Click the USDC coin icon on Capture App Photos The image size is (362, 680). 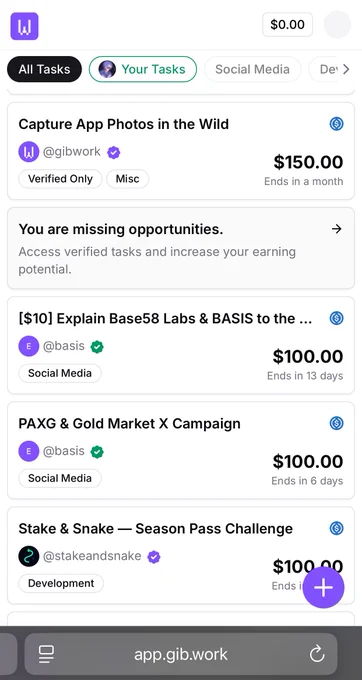click(x=336, y=124)
